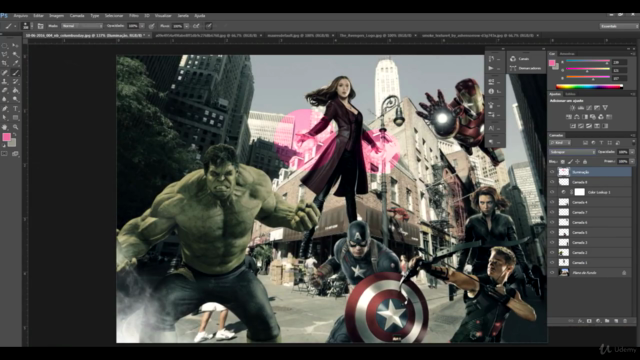Toggle pressure for opacity button
This screenshot has height=360, width=640.
[x=151, y=26]
